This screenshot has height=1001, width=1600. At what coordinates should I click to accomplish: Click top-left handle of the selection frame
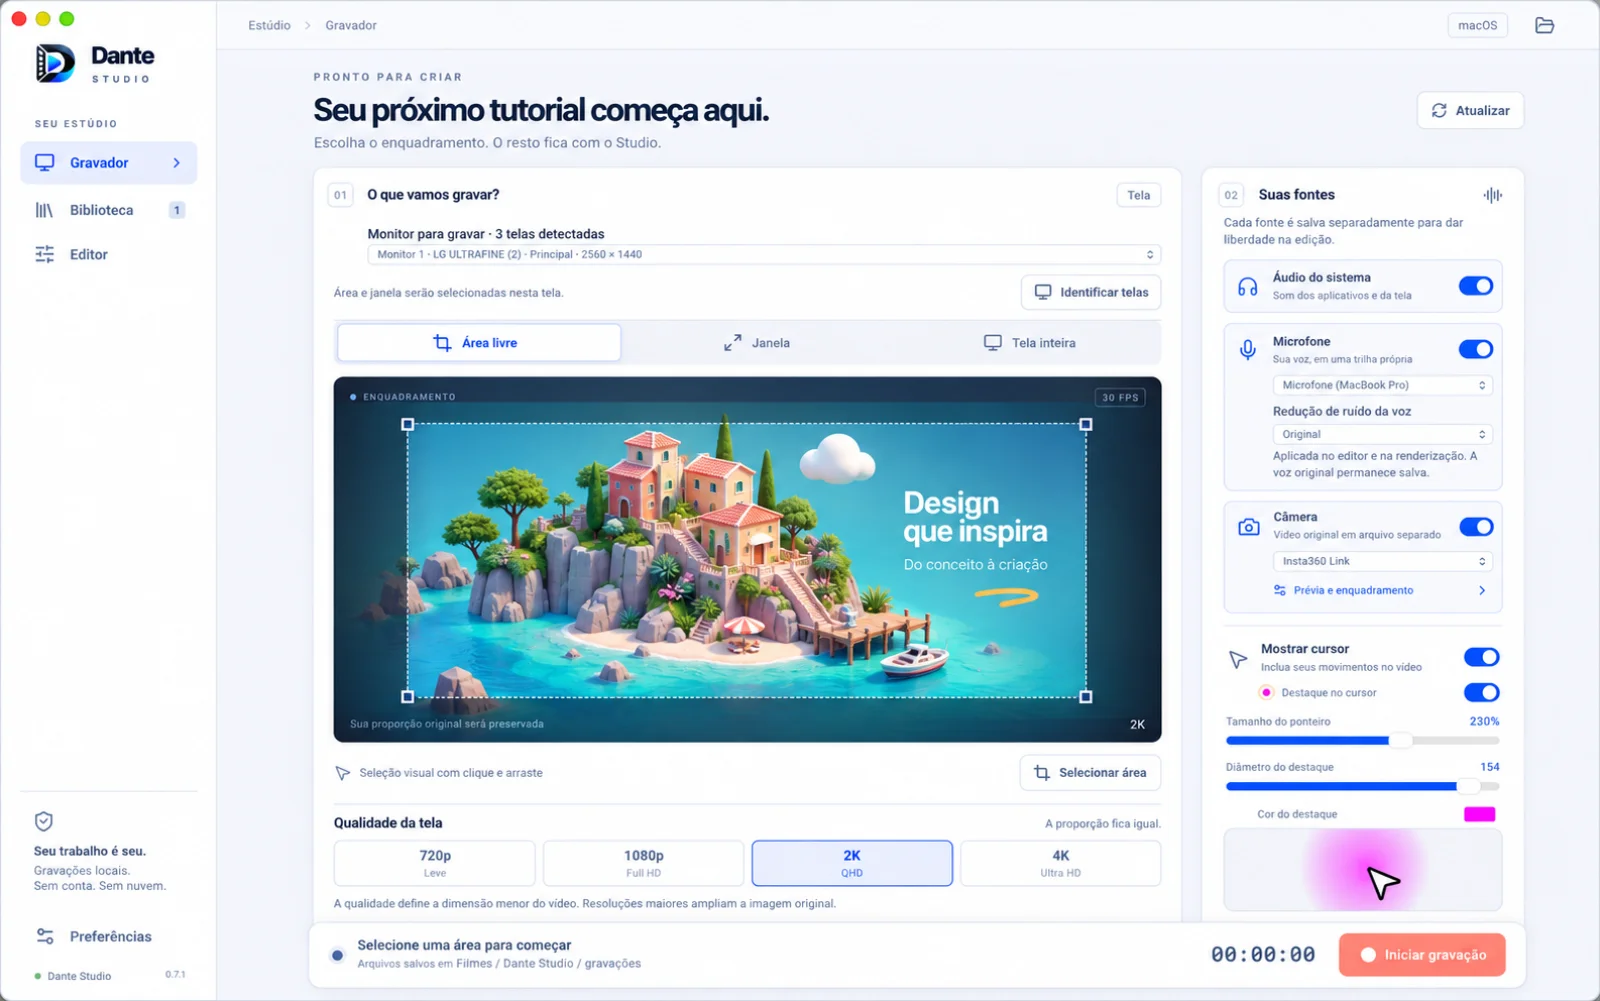coord(407,424)
